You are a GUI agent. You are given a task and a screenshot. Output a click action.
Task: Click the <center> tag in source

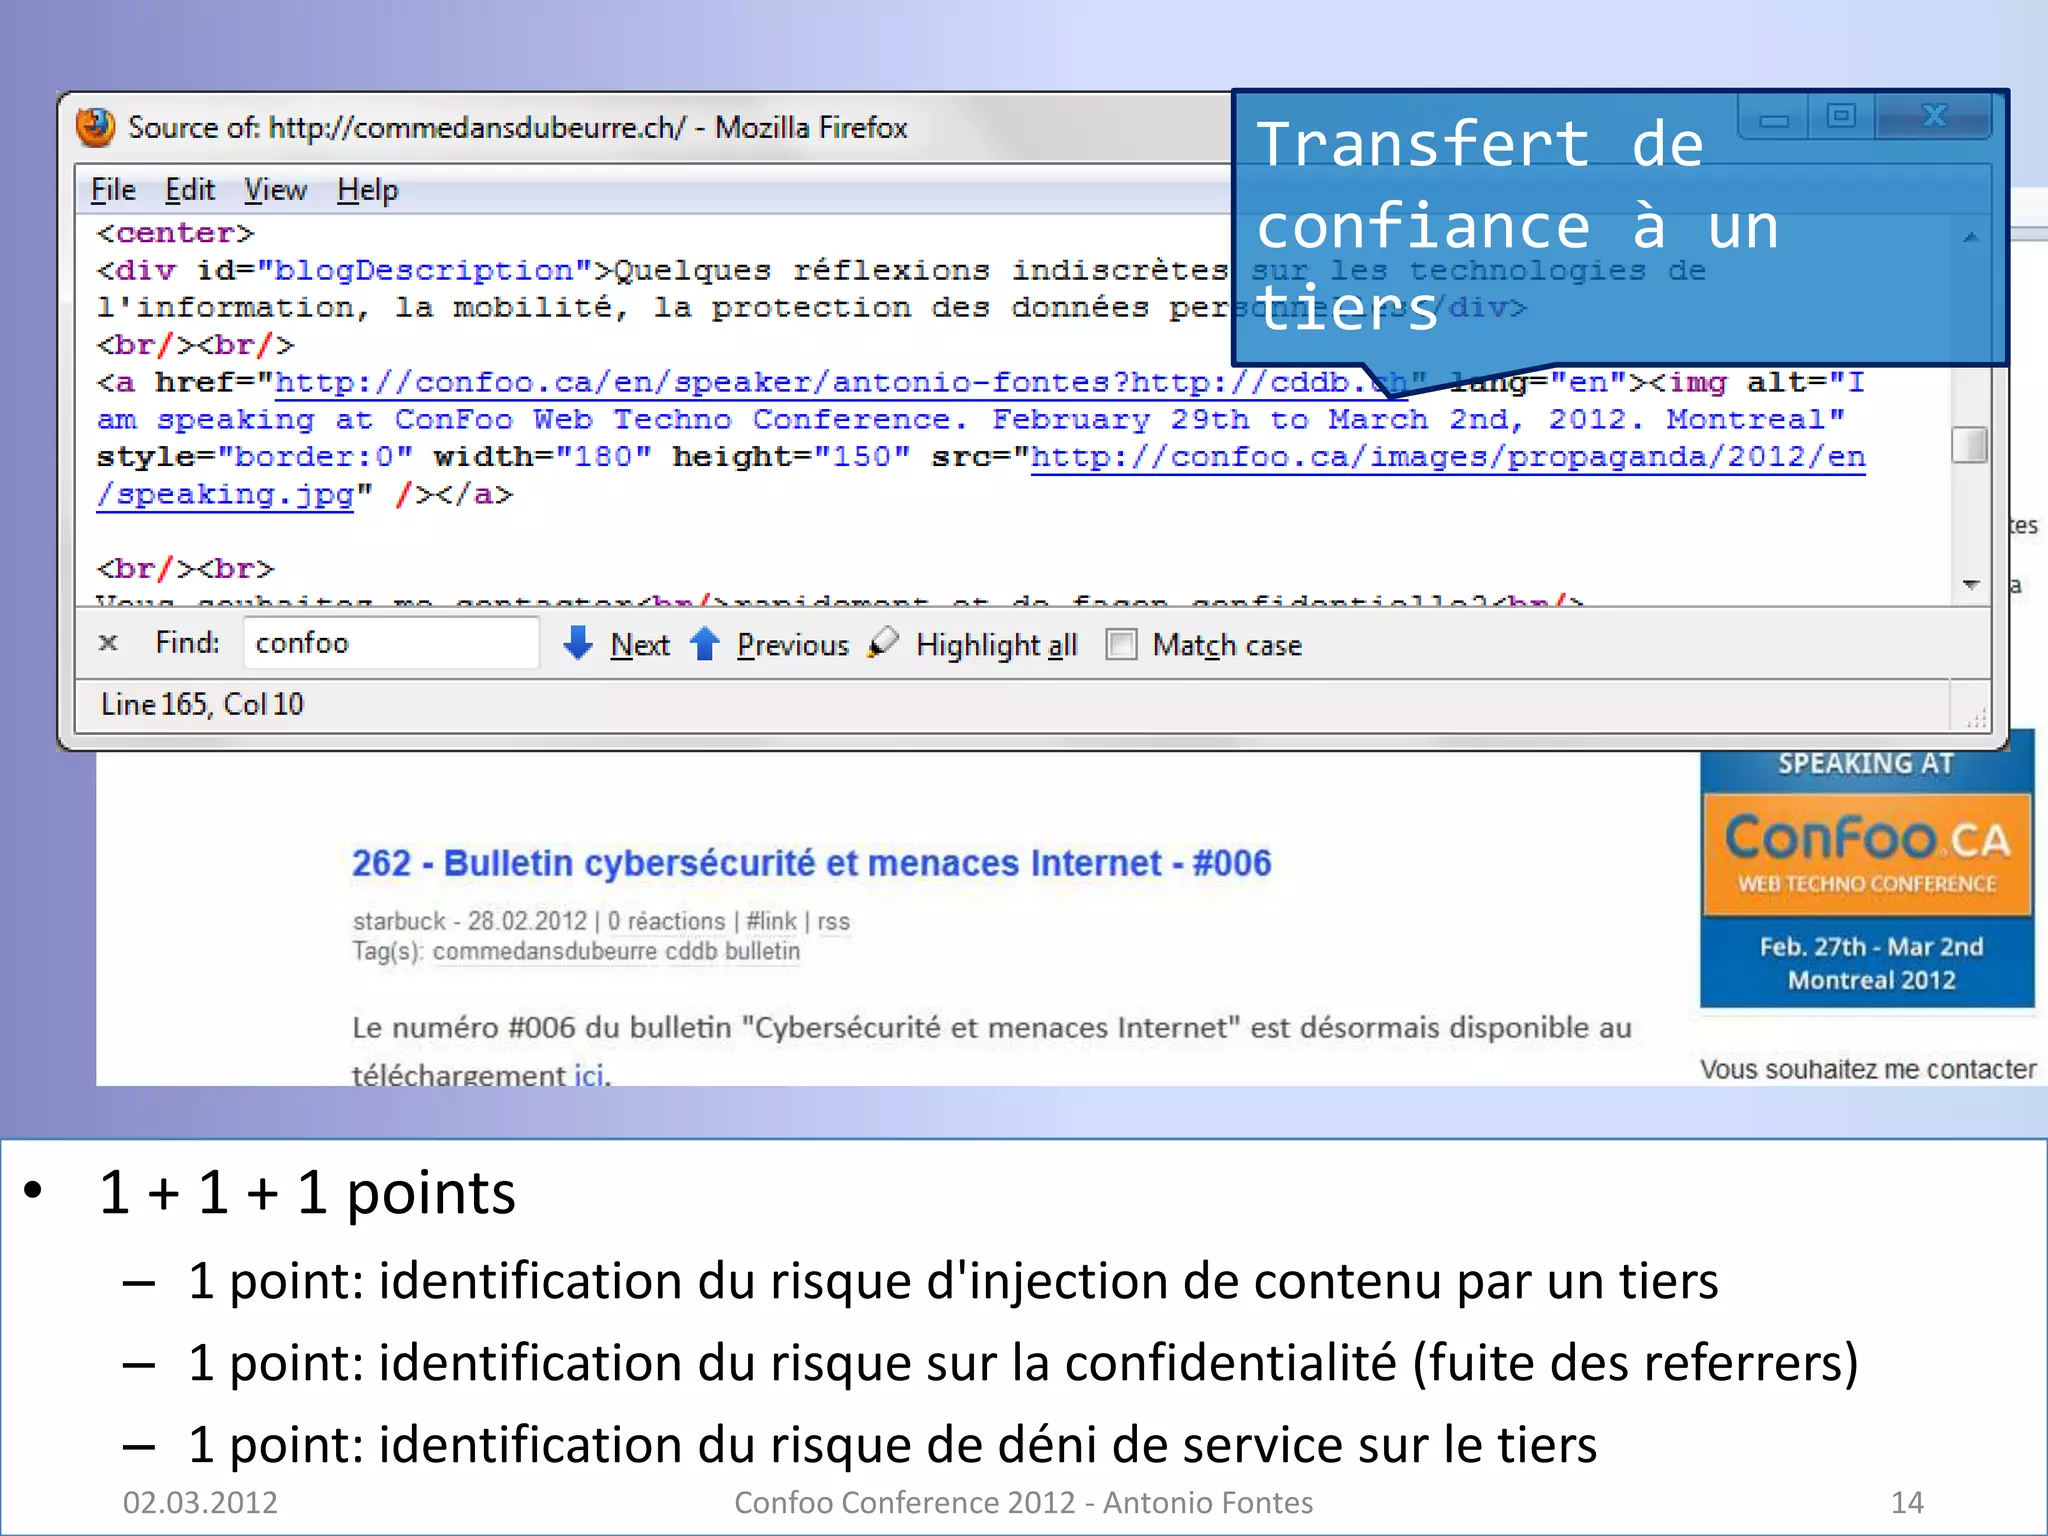pyautogui.click(x=175, y=233)
